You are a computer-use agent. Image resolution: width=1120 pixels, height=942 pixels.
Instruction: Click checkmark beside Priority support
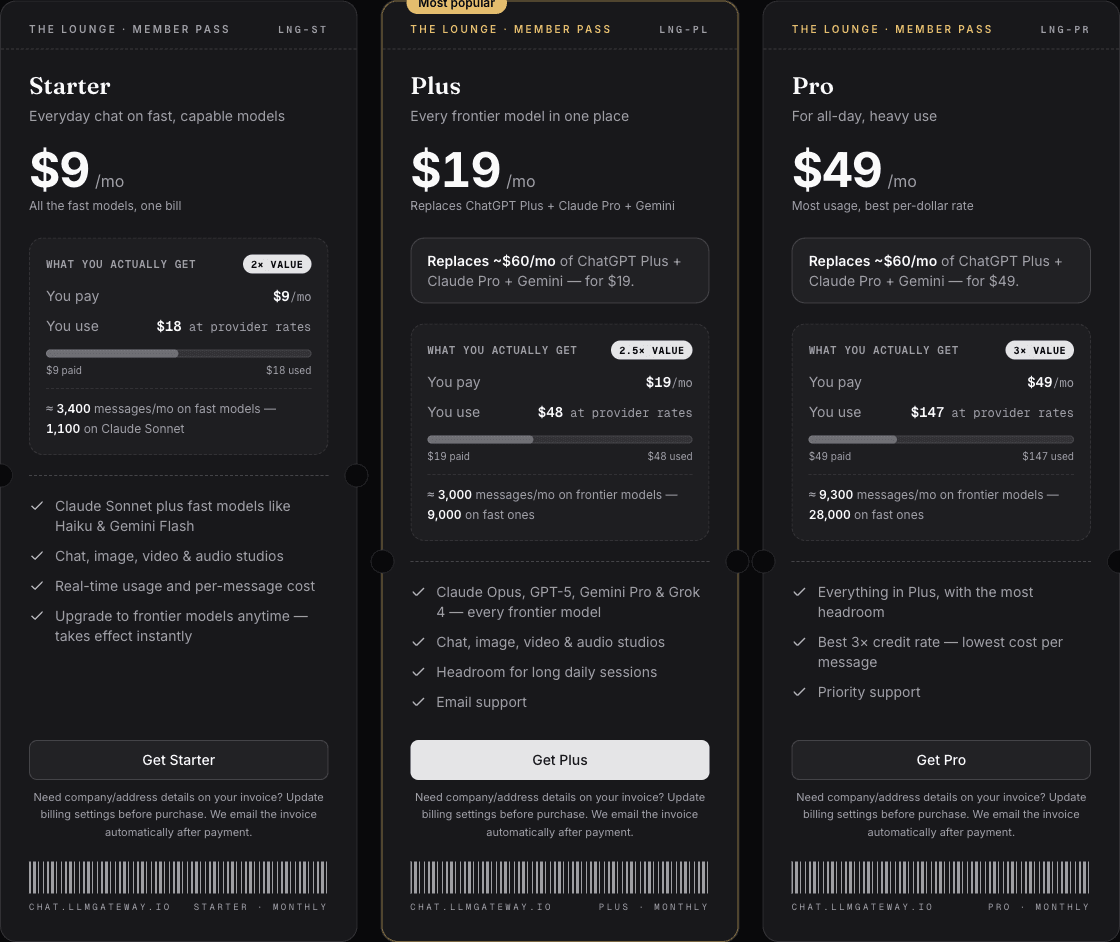tap(799, 692)
